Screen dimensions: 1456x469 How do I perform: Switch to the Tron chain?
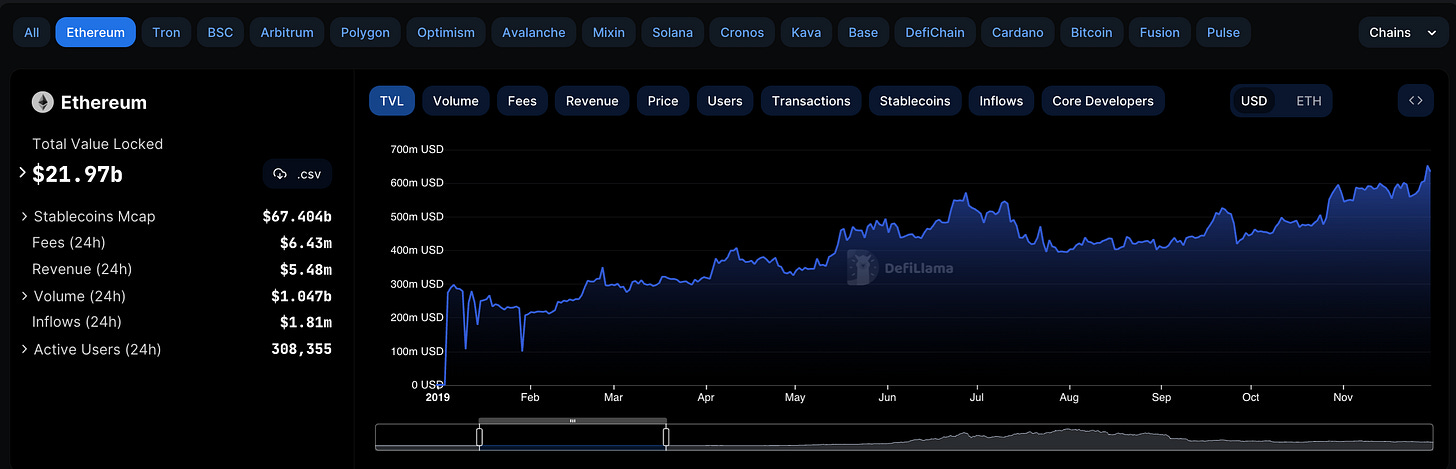tap(167, 32)
